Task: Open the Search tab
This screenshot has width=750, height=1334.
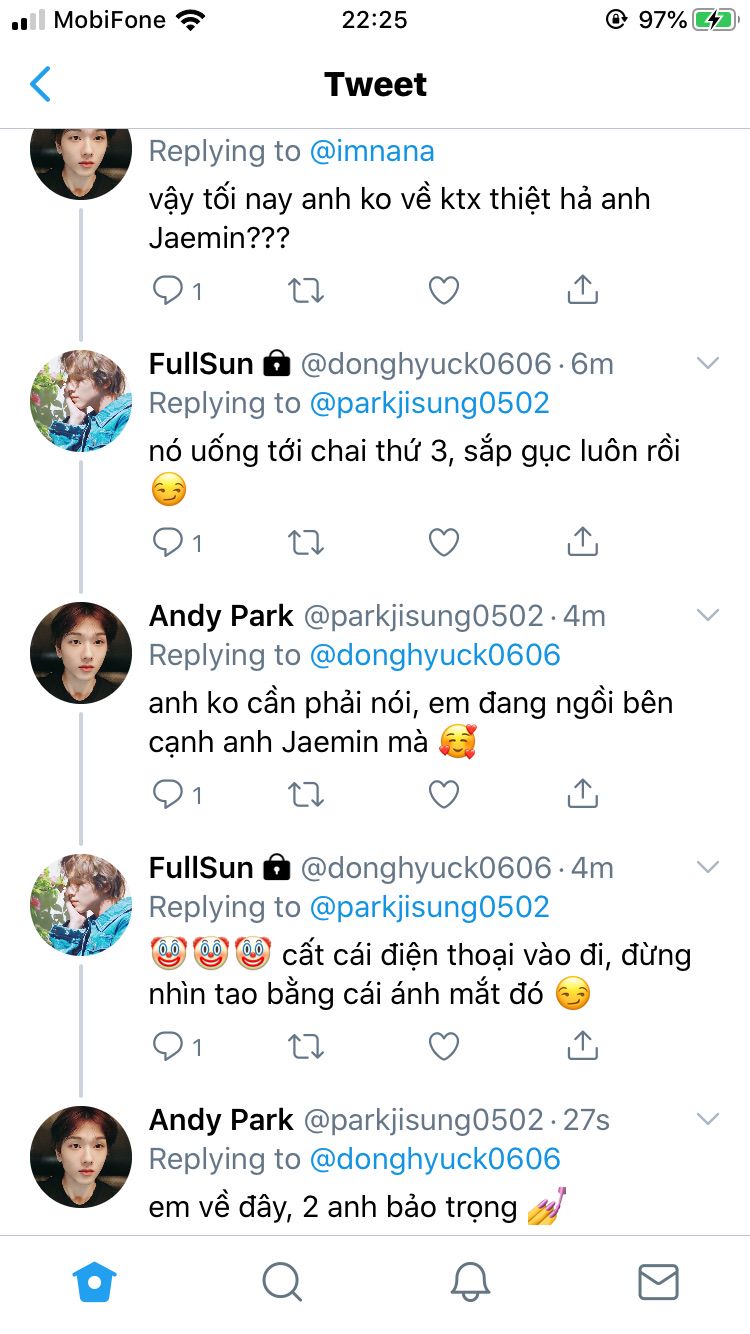Action: pyautogui.click(x=282, y=1282)
